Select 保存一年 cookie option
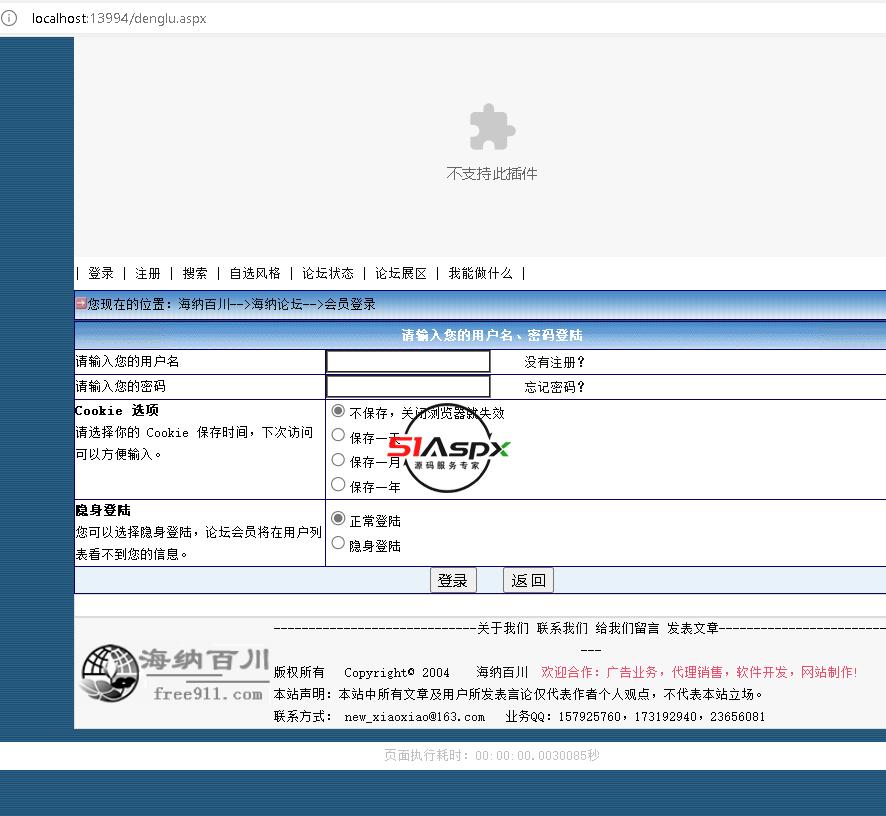886x816 pixels. (x=338, y=485)
